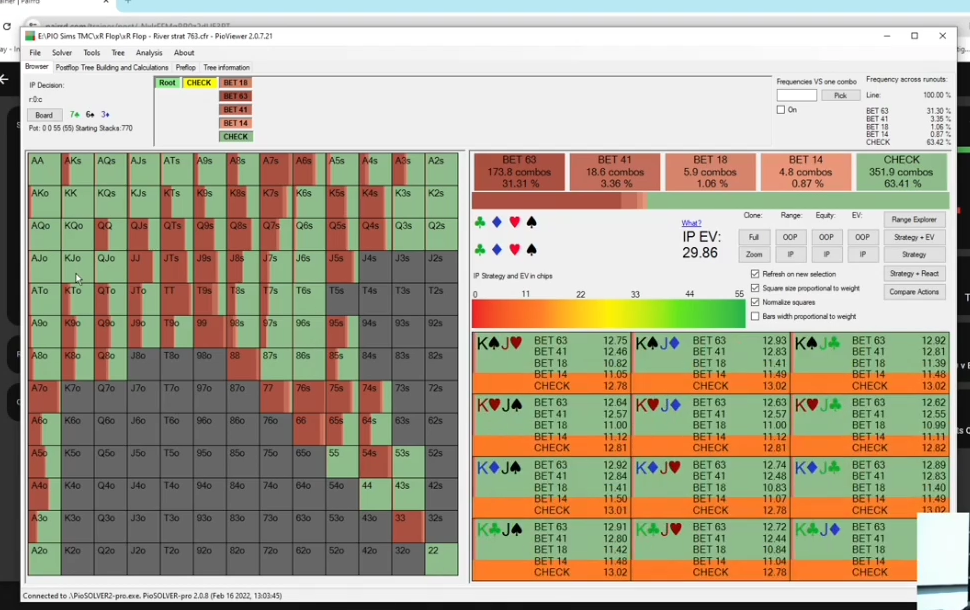The height and width of the screenshot is (610, 970).
Task: Click the IP button under Equity
Action: tap(826, 254)
